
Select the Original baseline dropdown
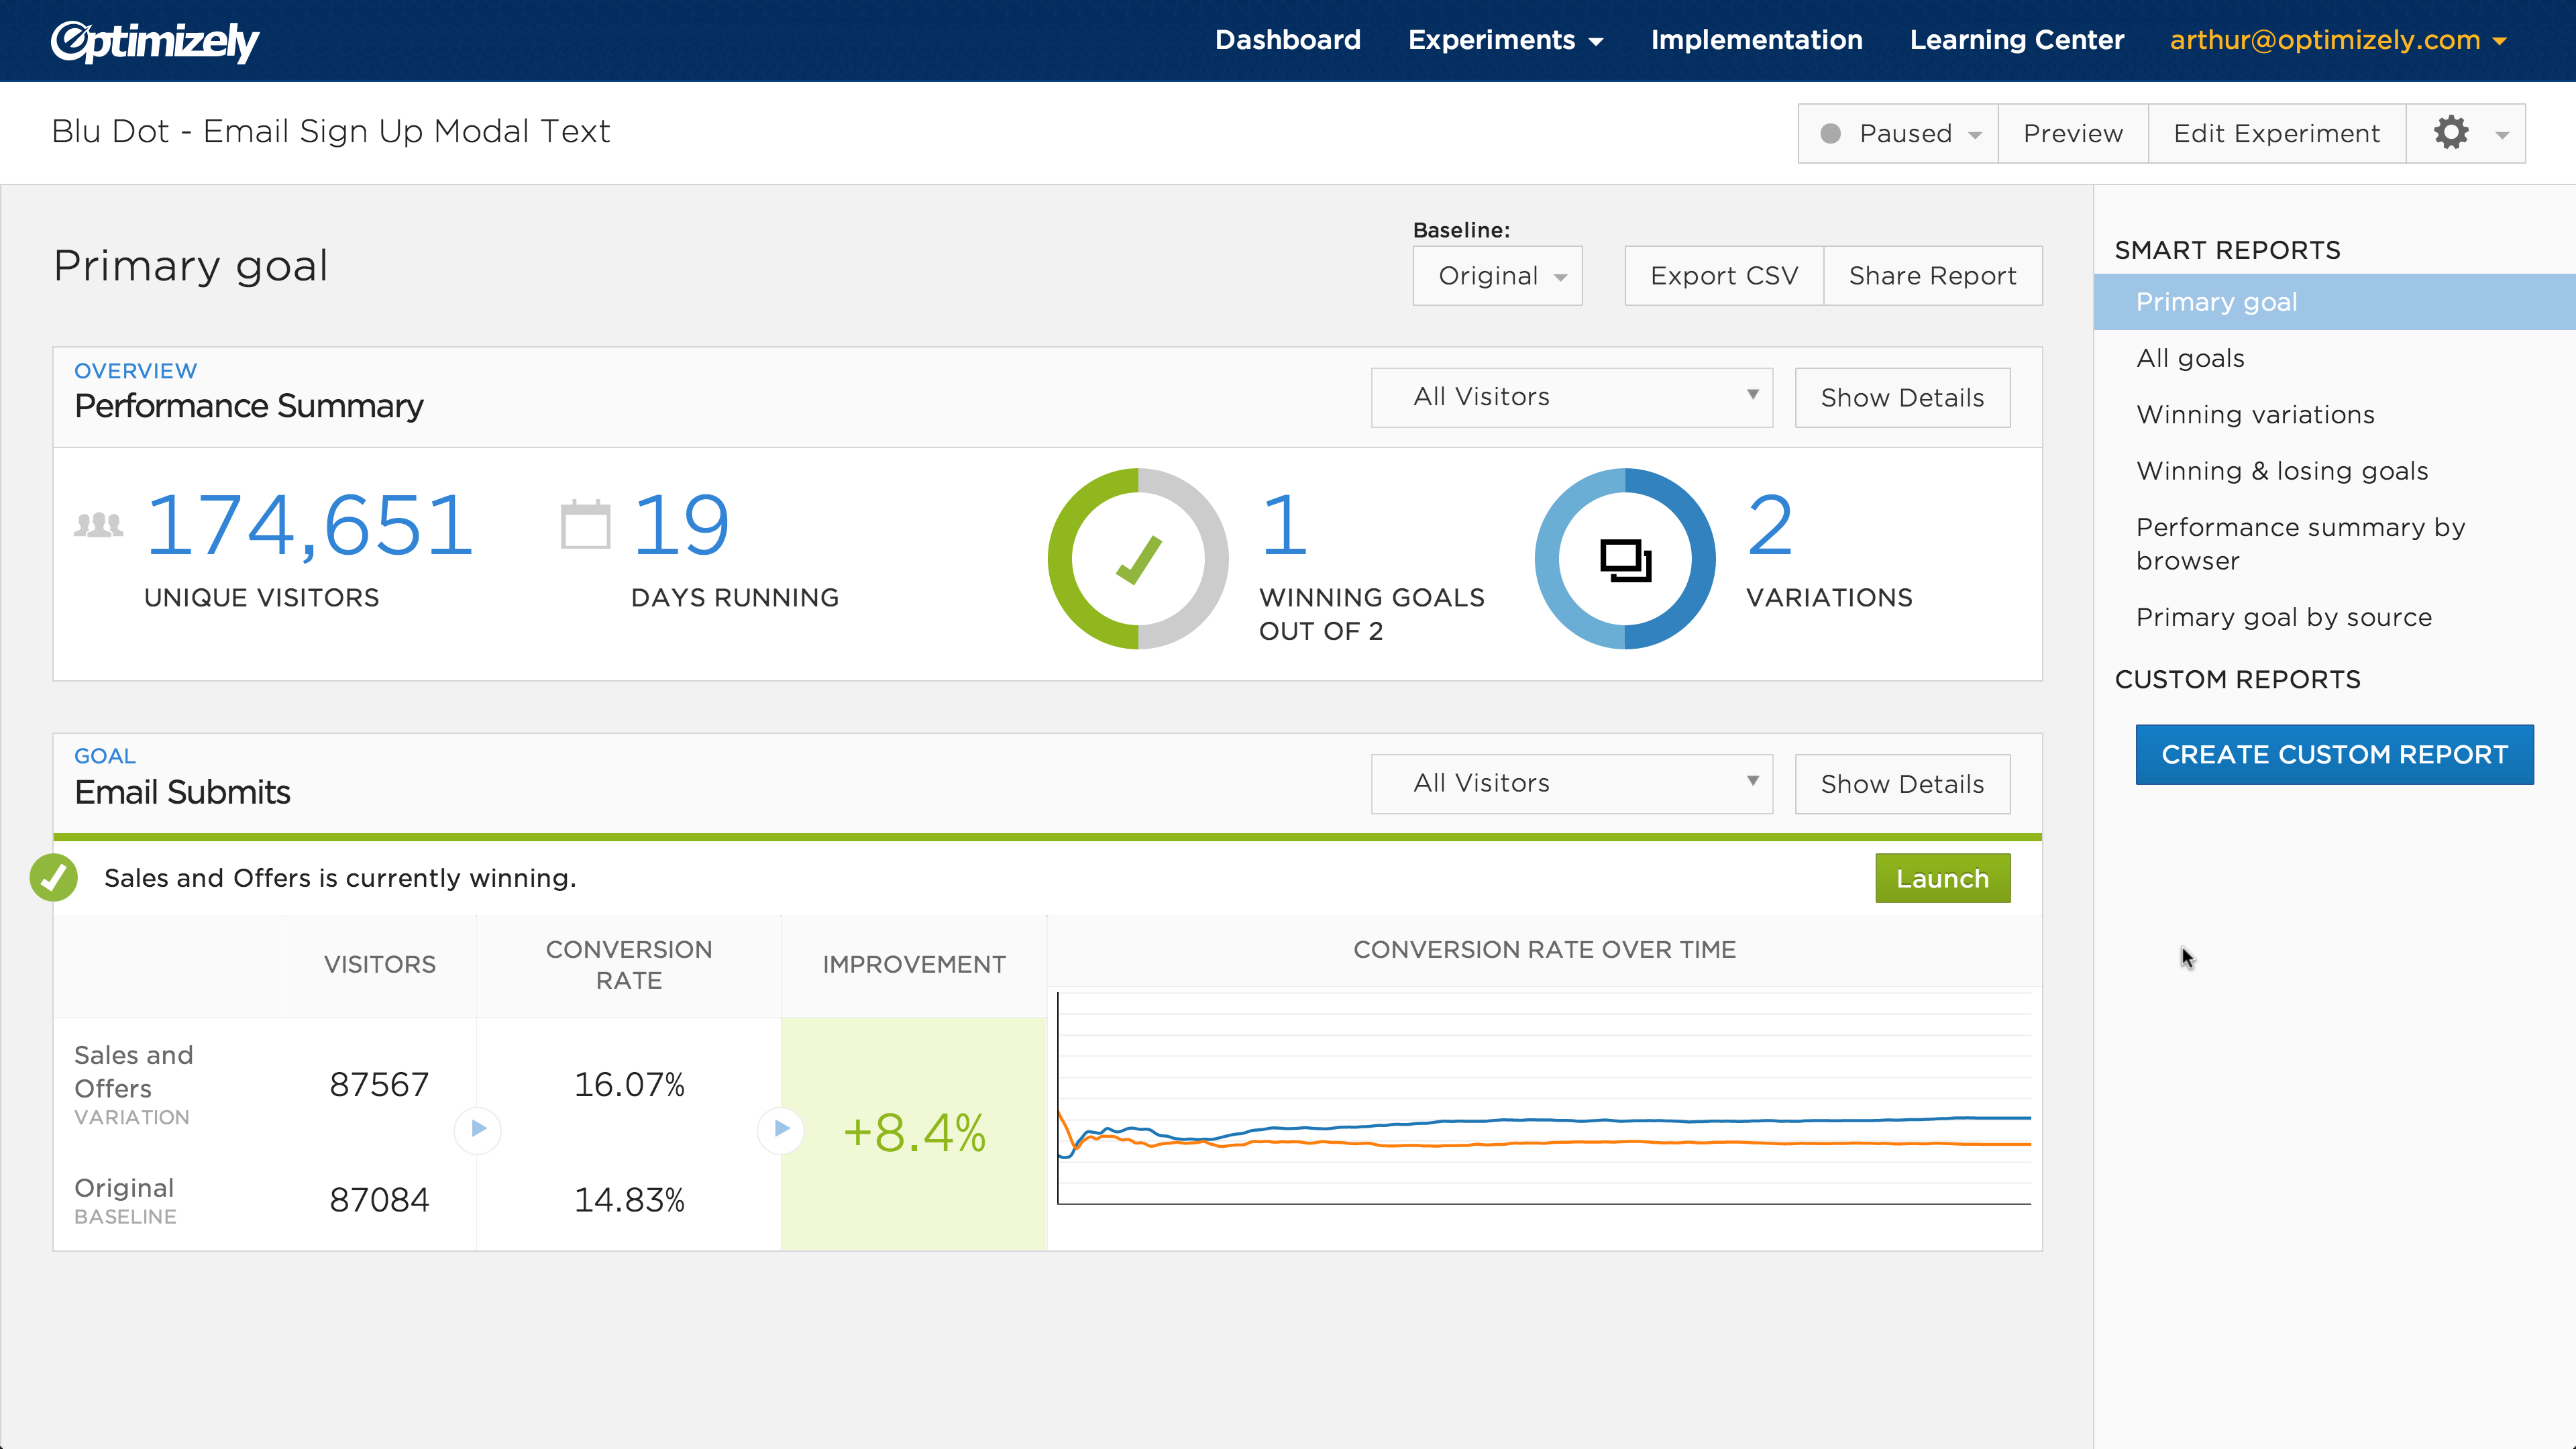(x=1497, y=274)
